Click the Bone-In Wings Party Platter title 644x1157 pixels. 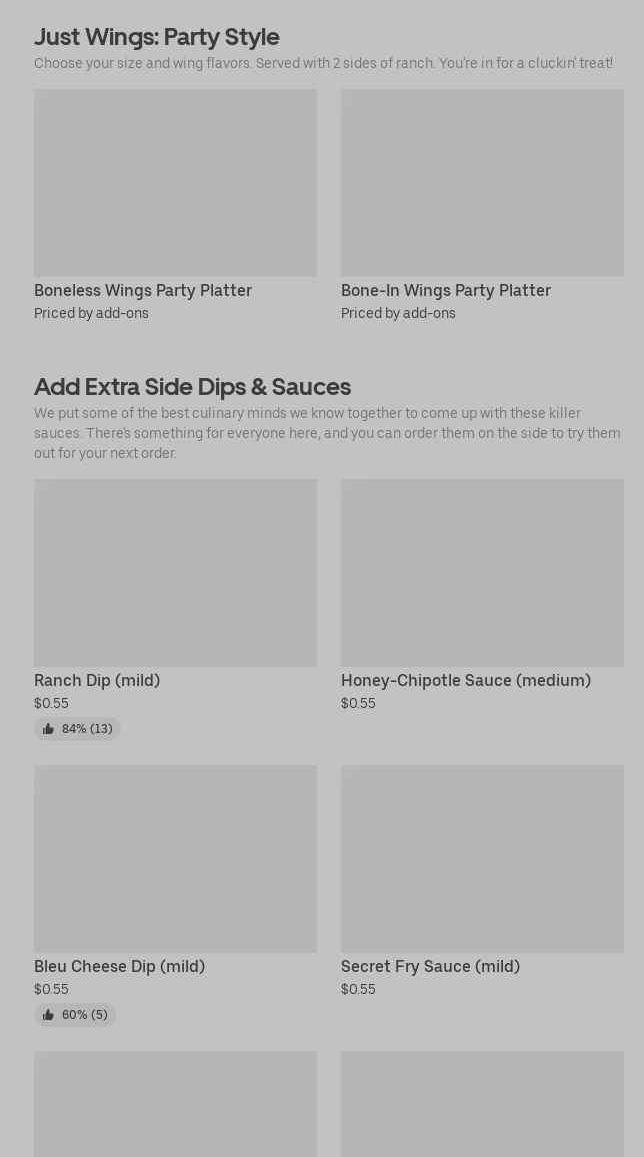446,291
